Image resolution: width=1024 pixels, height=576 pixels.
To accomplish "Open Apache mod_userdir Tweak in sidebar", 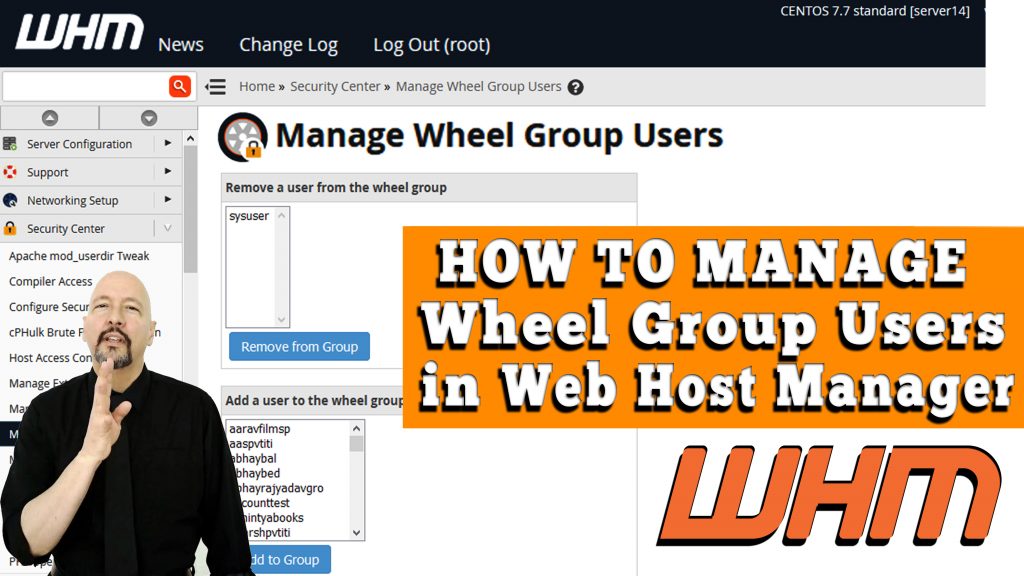I will pos(79,256).
